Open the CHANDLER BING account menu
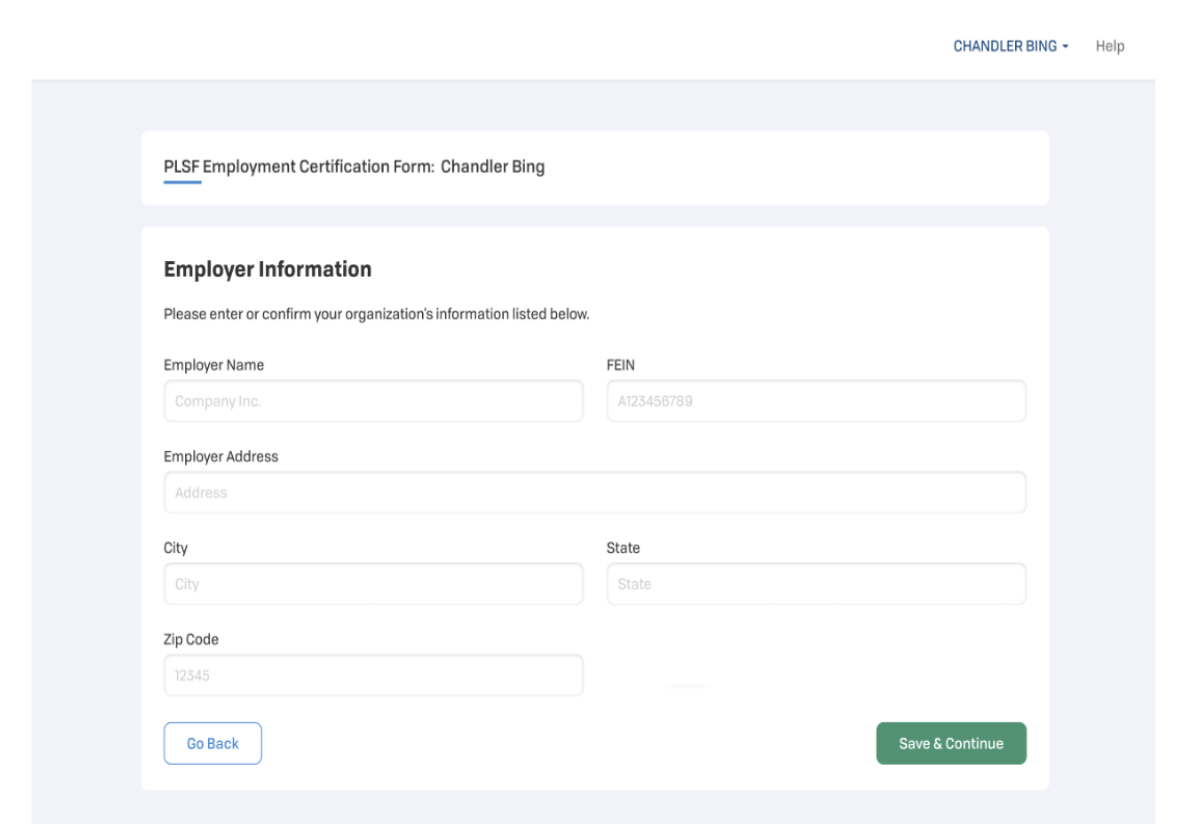This screenshot has height=836, width=1180. pos(1005,46)
